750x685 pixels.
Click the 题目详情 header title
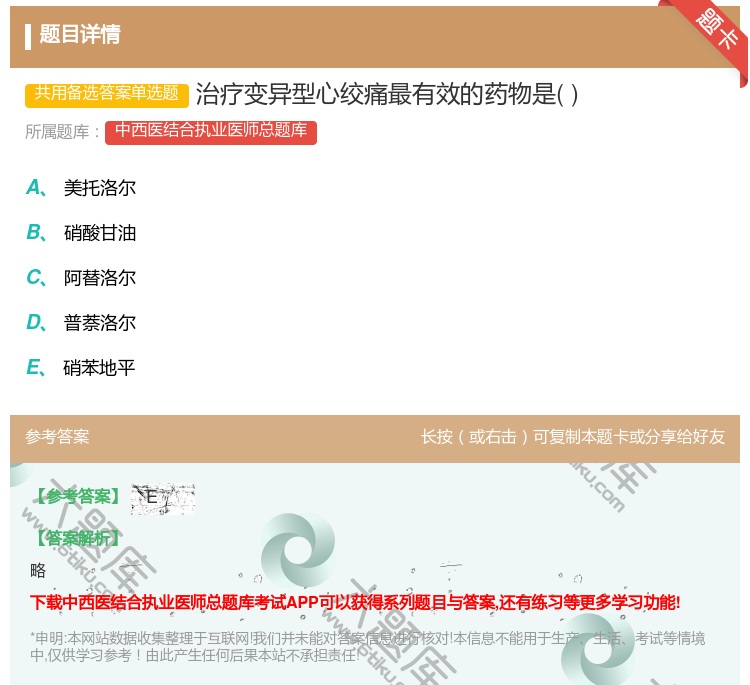pos(80,34)
